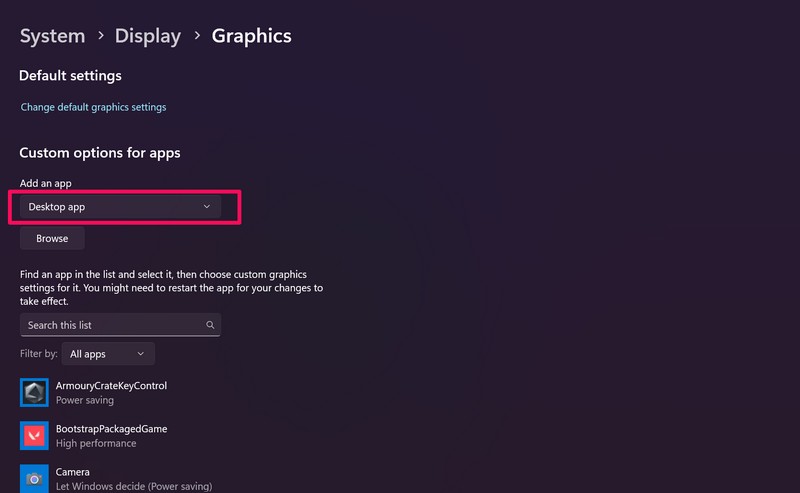800x493 pixels.
Task: Click the Graphics breadcrumb title
Action: [251, 36]
